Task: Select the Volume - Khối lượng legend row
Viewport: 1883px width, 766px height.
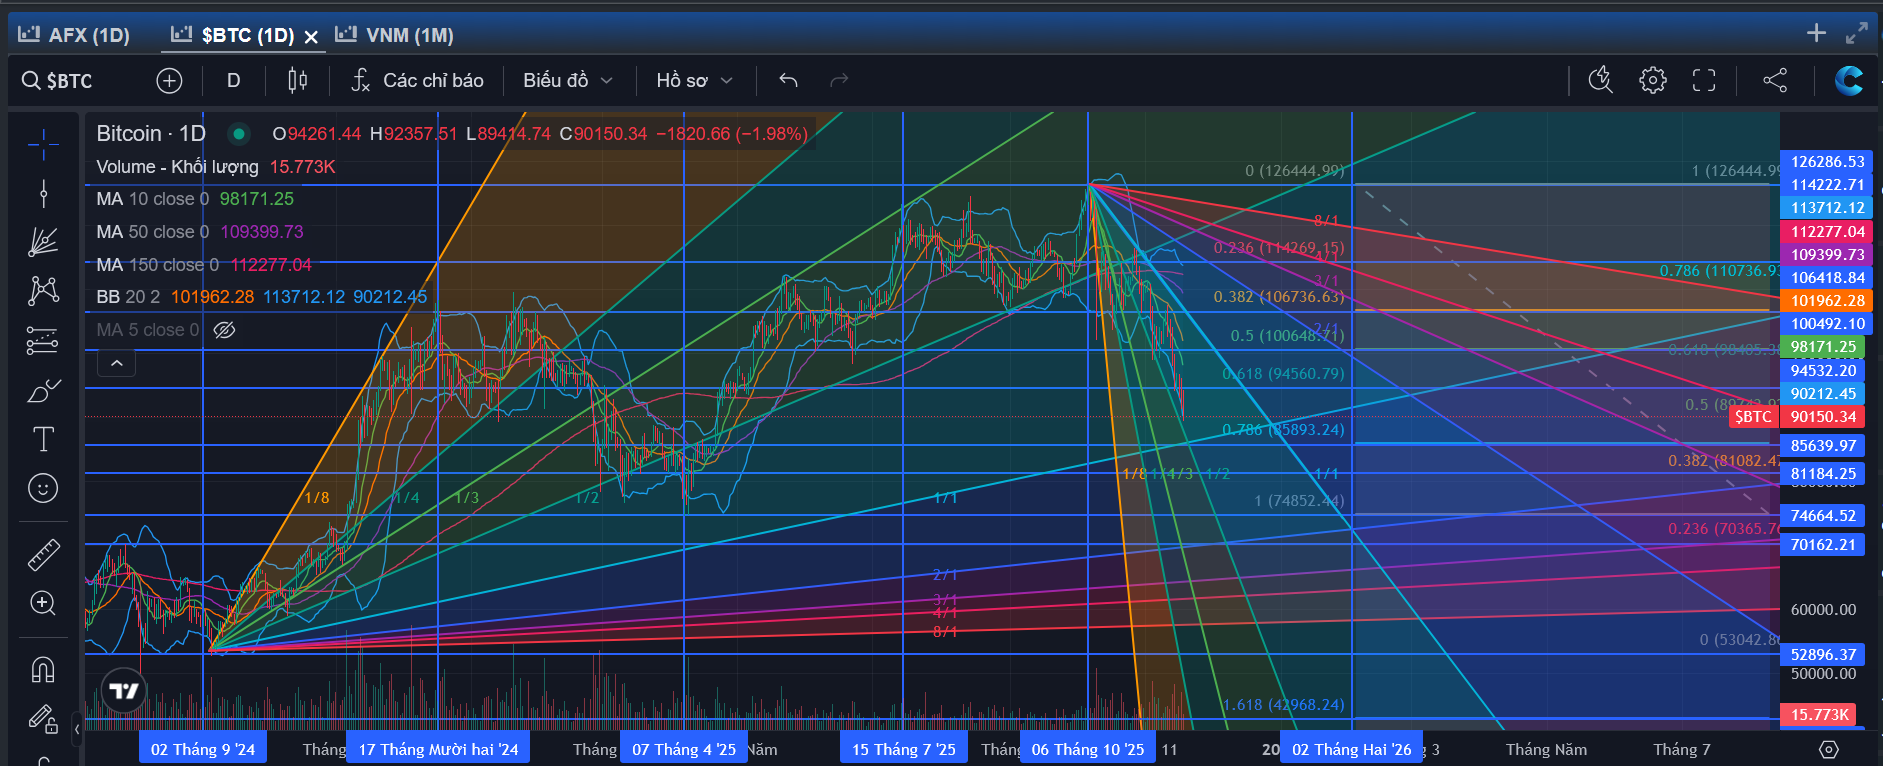Action: click(x=216, y=167)
